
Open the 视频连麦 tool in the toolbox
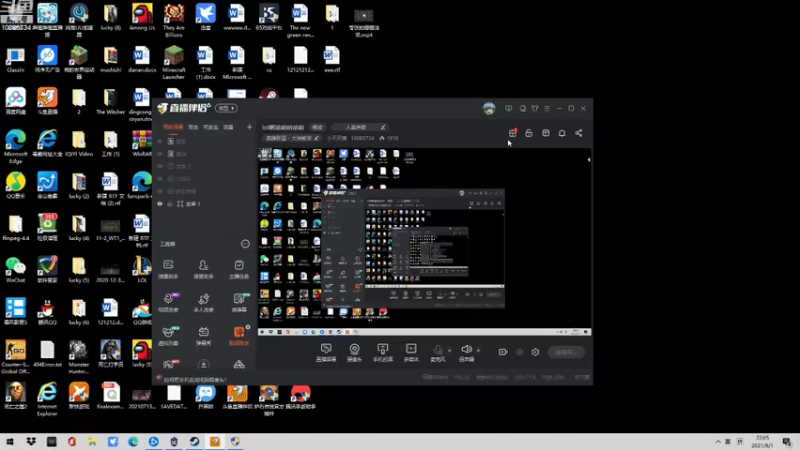168,303
